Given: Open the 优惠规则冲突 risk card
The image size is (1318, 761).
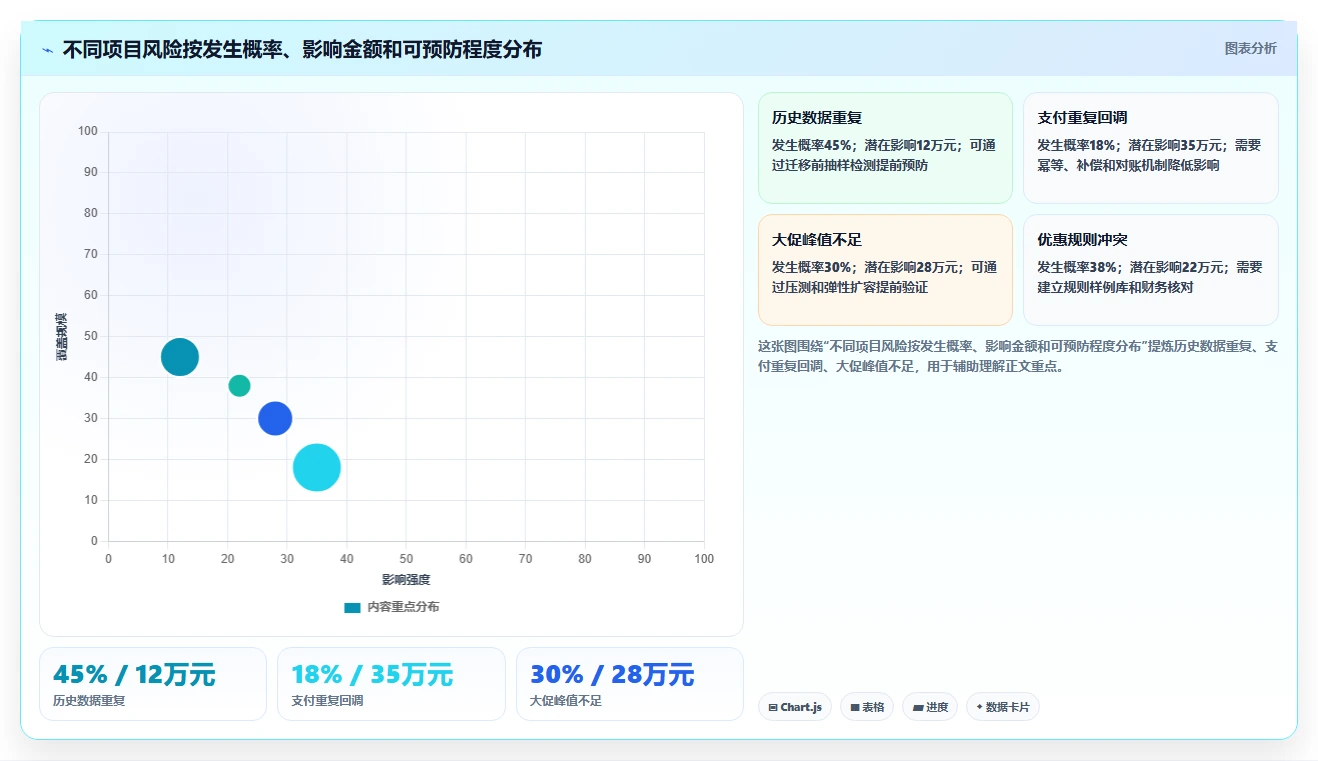Looking at the screenshot, I should click(x=1150, y=270).
